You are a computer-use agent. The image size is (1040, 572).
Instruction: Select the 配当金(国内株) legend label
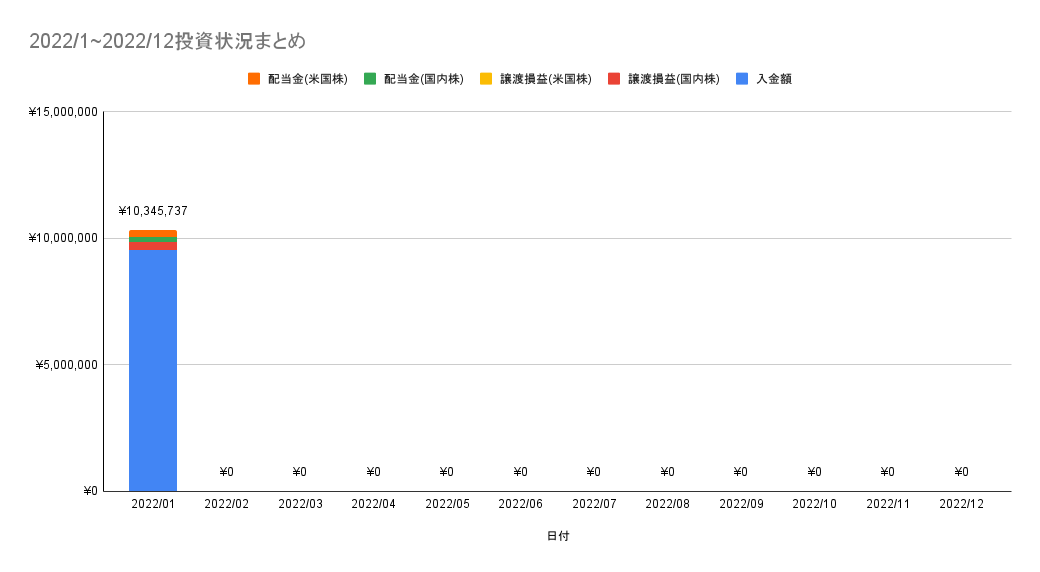424,79
